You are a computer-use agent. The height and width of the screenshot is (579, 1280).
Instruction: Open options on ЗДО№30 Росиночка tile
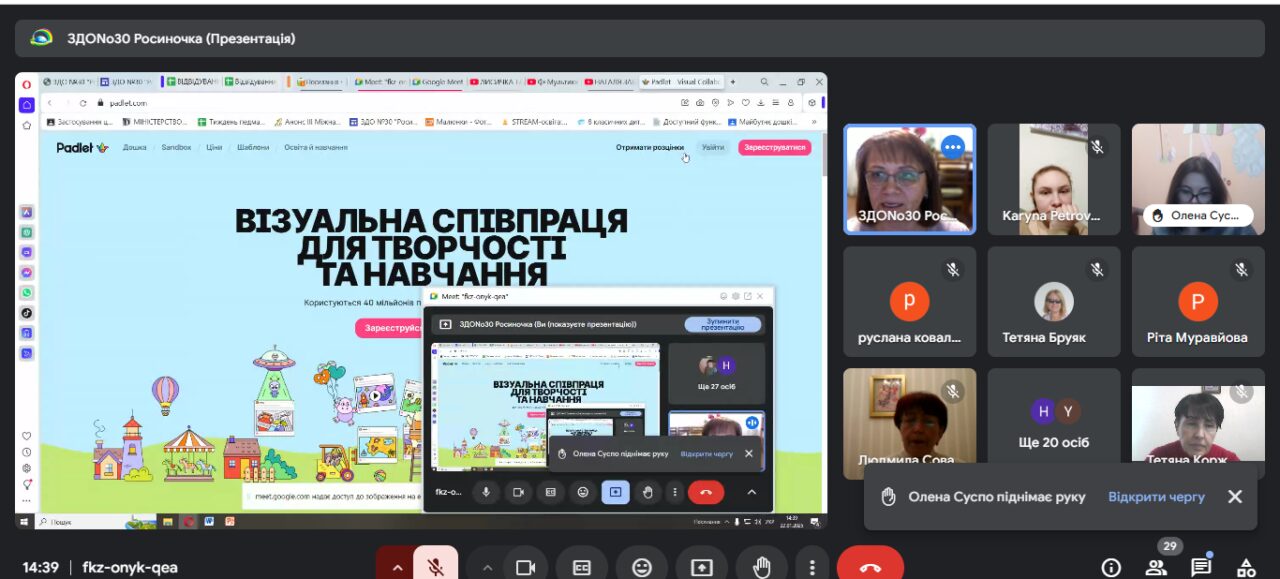click(x=952, y=147)
